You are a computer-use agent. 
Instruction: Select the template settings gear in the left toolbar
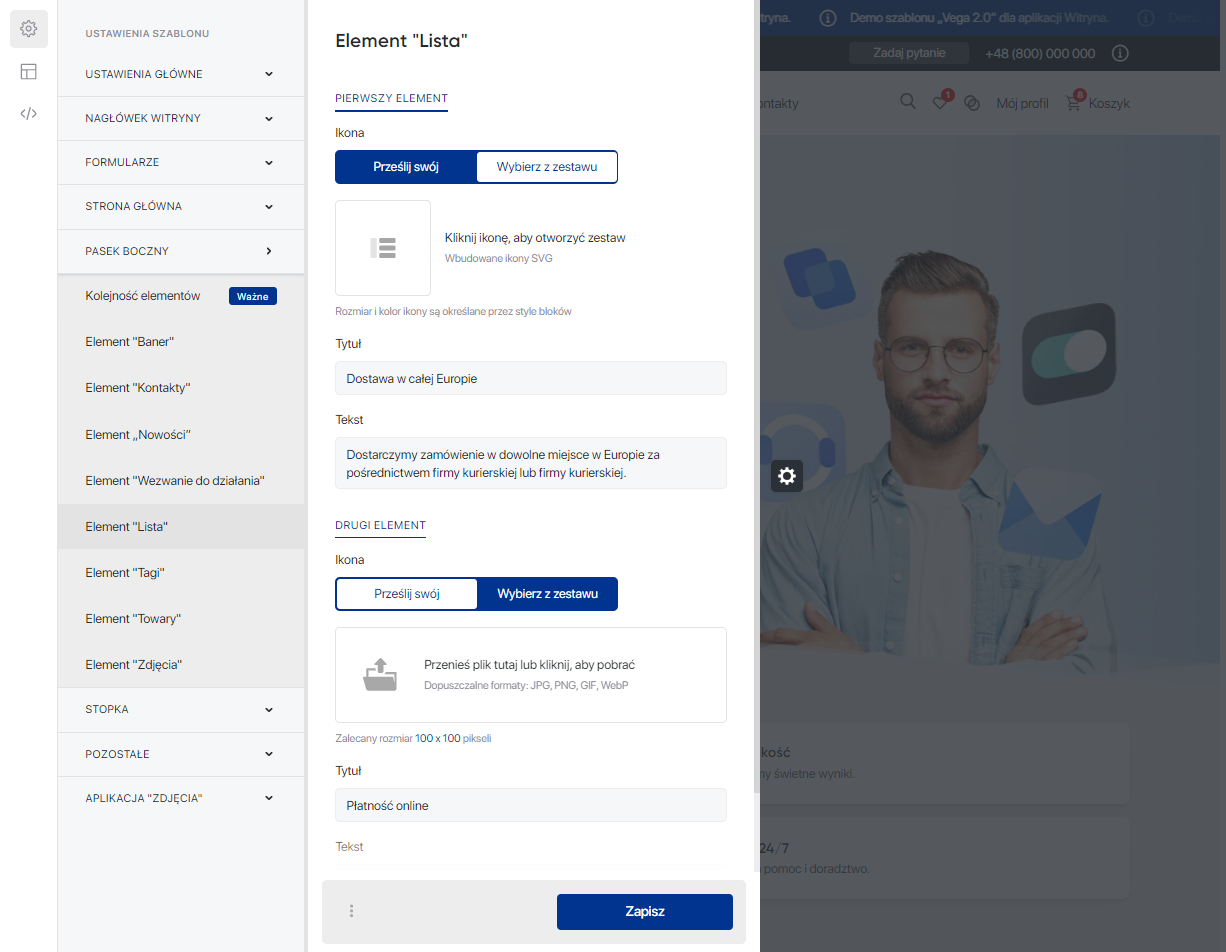pos(28,28)
